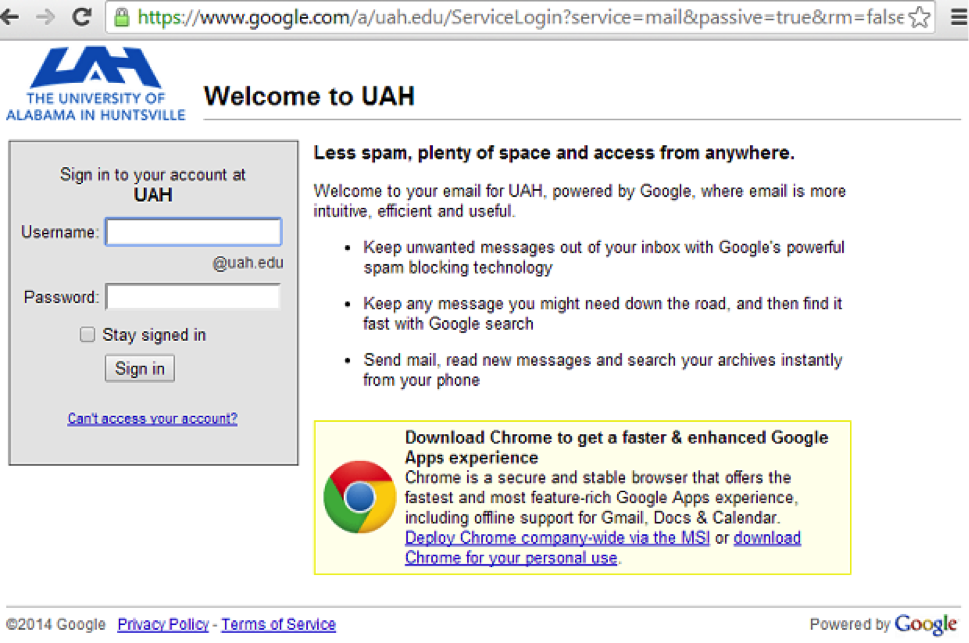Click the browser forward arrow
The width and height of the screenshot is (969, 643).
pyautogui.click(x=45, y=17)
